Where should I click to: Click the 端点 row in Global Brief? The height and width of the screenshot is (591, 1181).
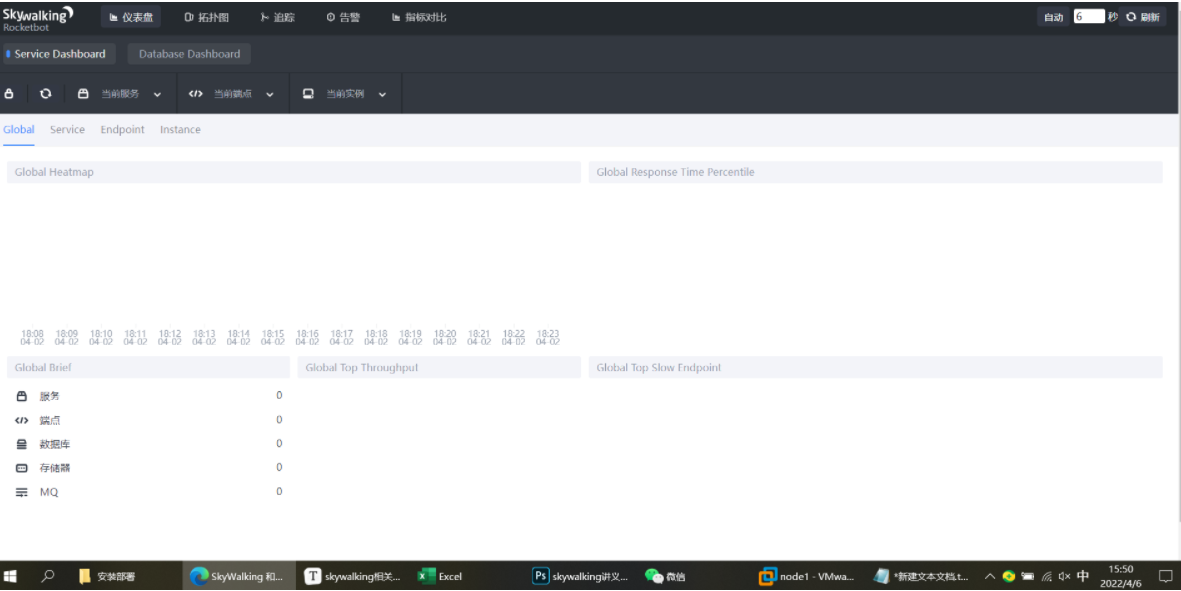(148, 419)
